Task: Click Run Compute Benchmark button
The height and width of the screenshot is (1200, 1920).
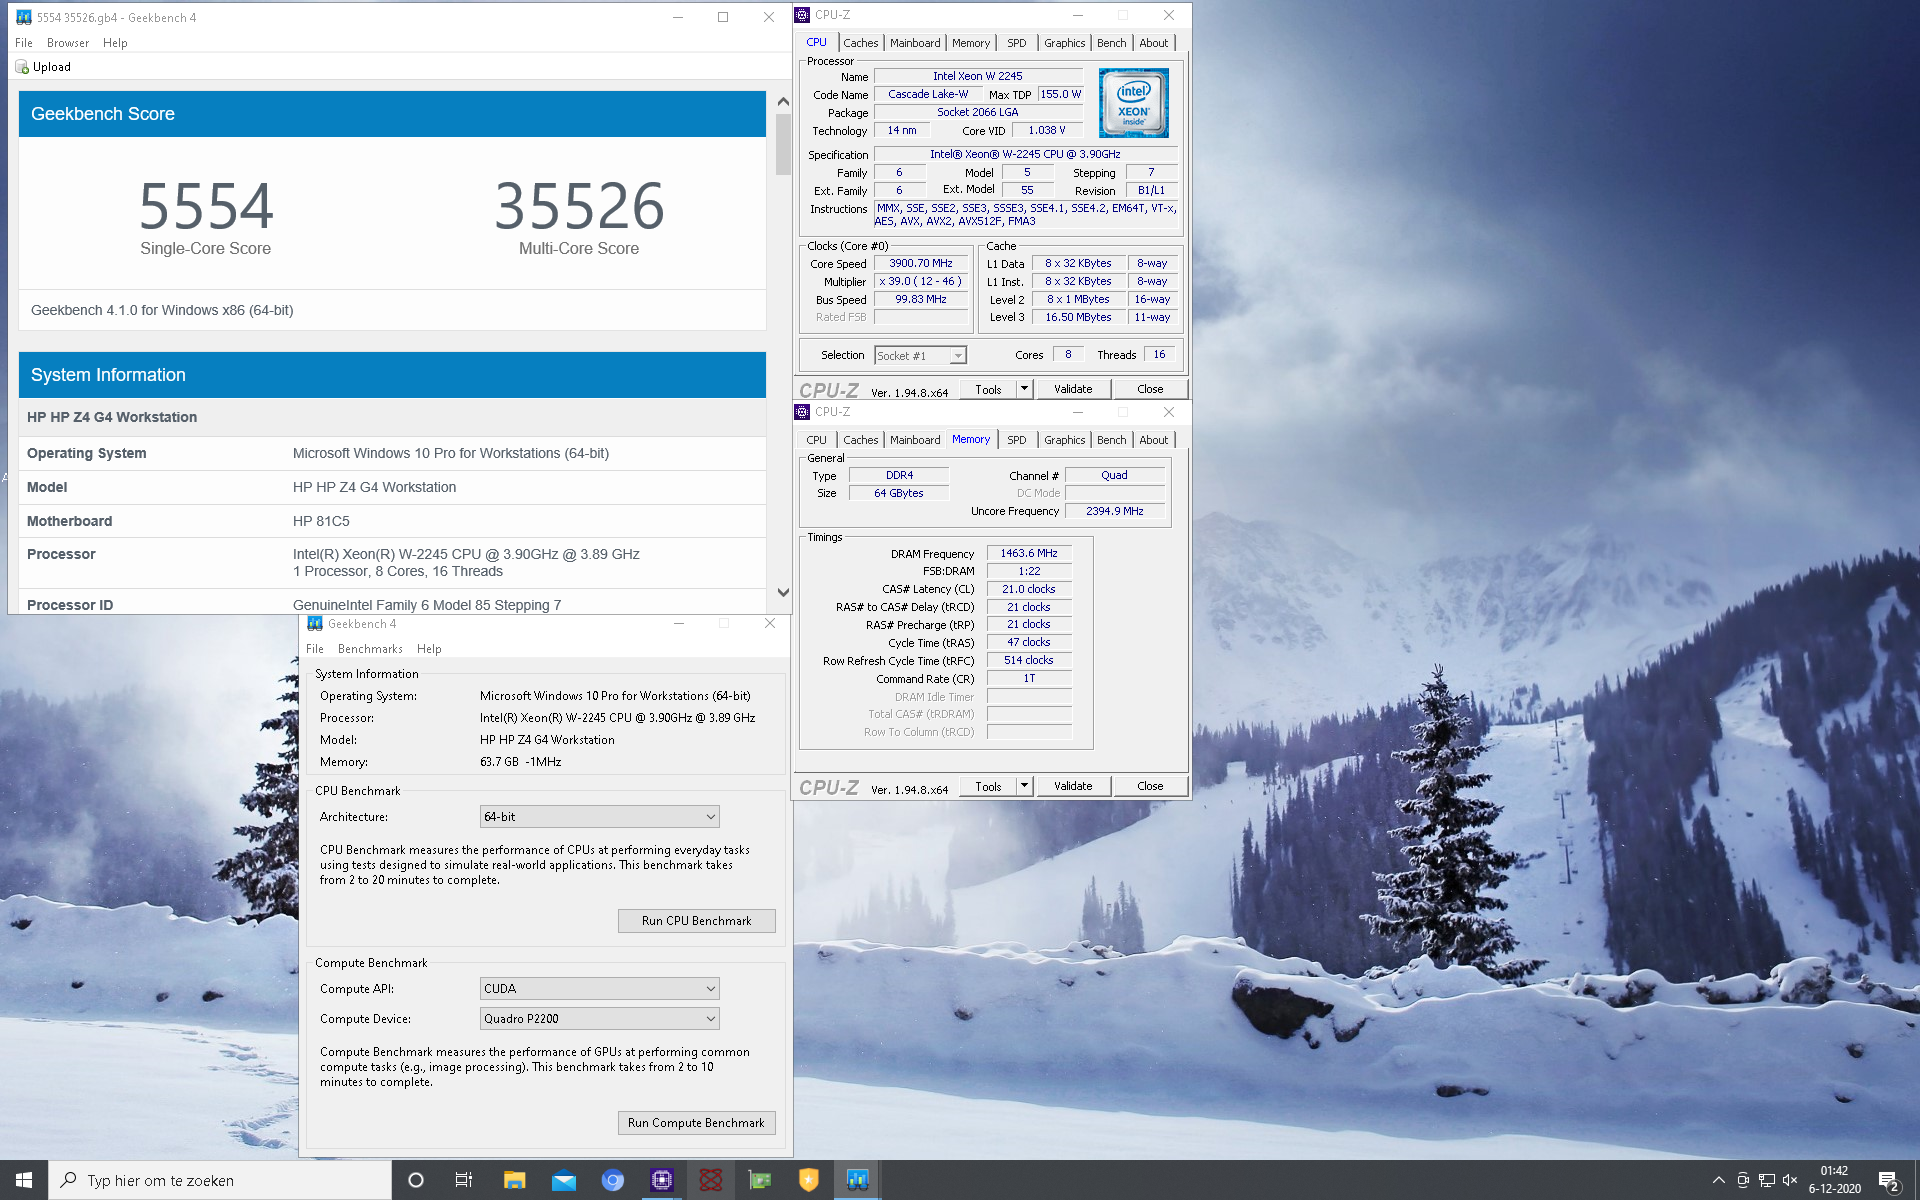Action: (x=696, y=1123)
